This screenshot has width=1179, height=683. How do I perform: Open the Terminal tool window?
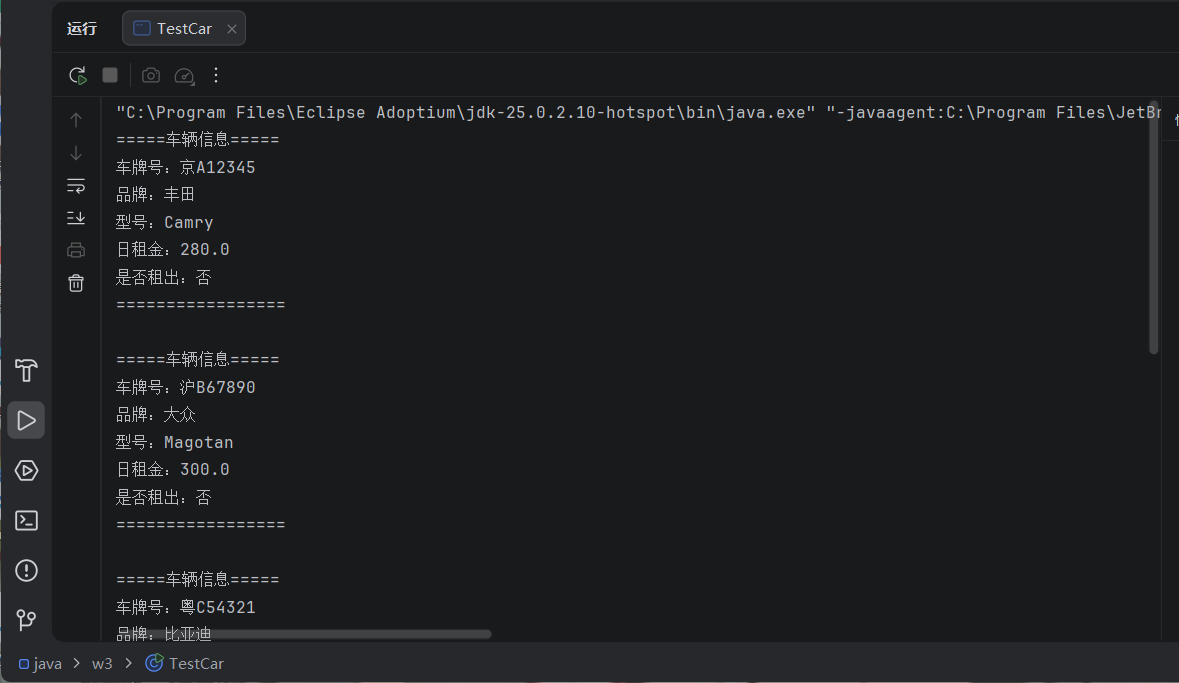[26, 520]
